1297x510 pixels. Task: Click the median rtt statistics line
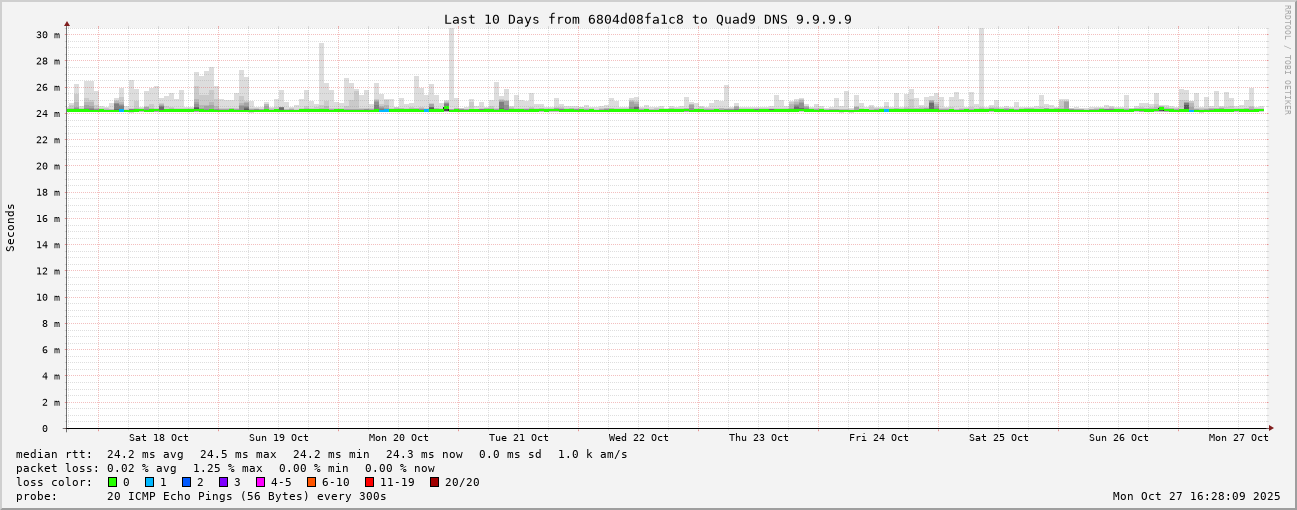click(321, 454)
